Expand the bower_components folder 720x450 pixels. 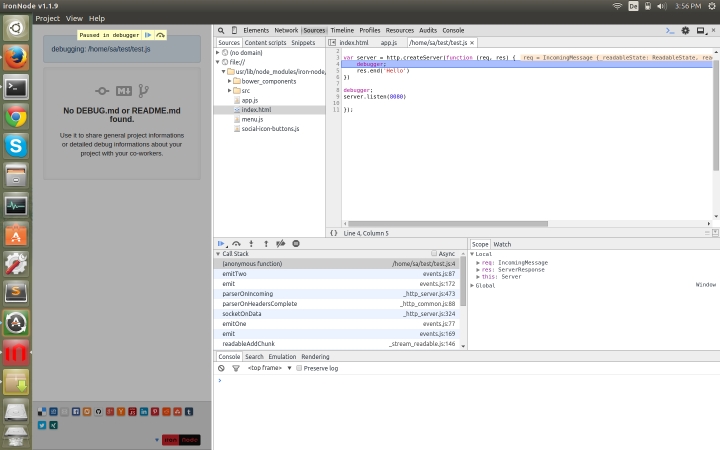[x=230, y=81]
